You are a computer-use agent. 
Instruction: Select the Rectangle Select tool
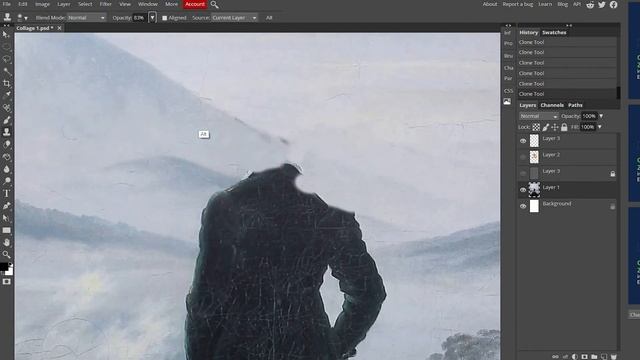point(6,47)
